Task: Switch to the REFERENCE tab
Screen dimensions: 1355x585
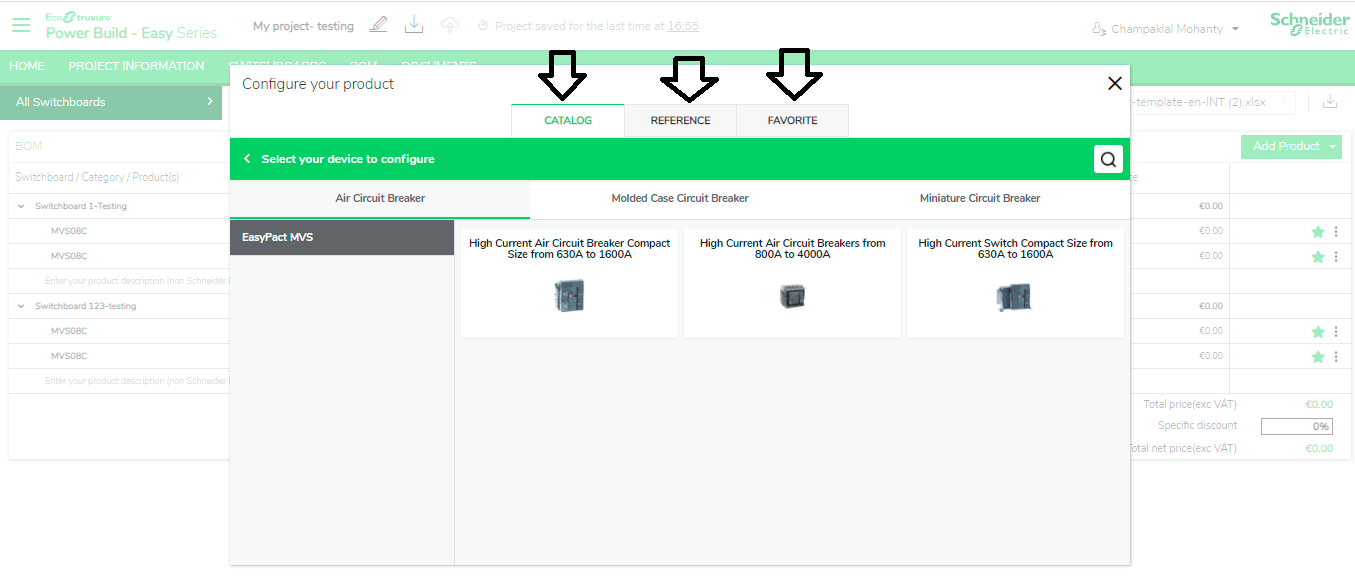Action: click(680, 120)
